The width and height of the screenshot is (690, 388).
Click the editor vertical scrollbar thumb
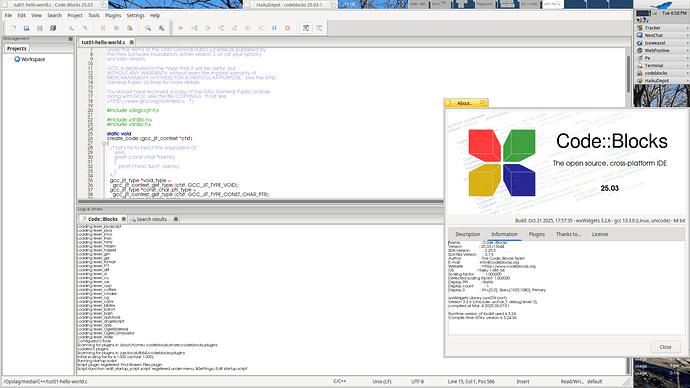tap(629, 73)
